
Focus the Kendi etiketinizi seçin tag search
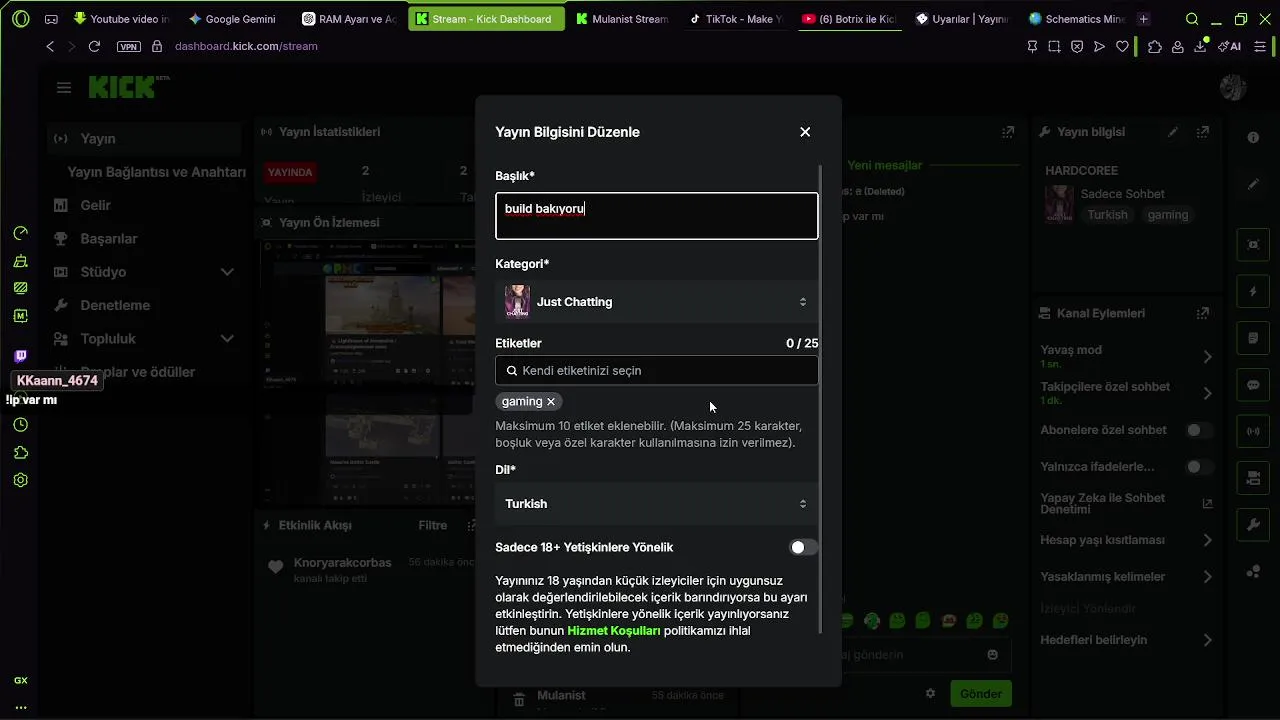coord(657,370)
